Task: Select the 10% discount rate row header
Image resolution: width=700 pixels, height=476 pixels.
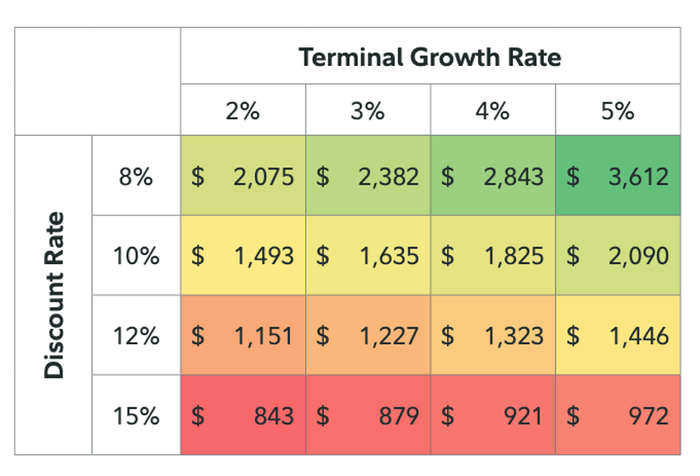Action: [x=135, y=255]
